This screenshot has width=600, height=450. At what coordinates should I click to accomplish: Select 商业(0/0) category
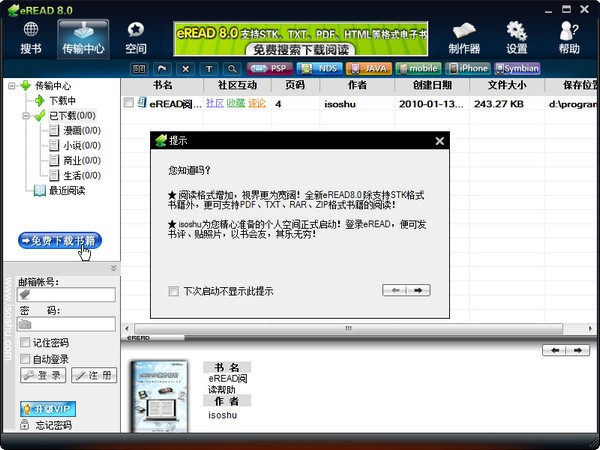pyautogui.click(x=82, y=161)
